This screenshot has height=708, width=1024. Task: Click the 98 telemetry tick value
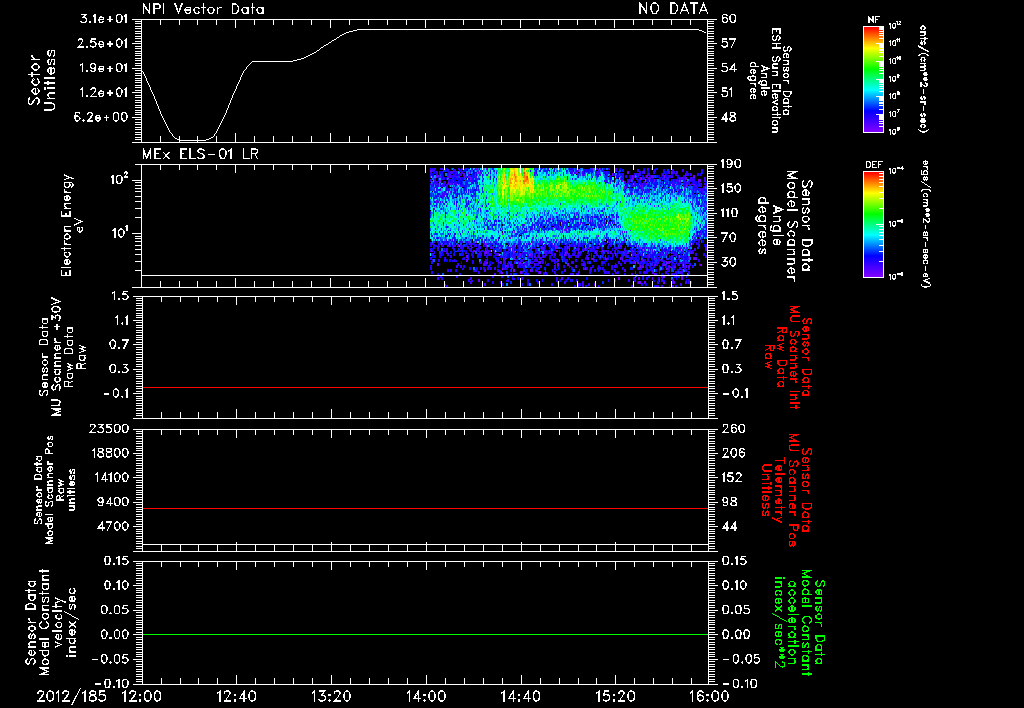[729, 502]
